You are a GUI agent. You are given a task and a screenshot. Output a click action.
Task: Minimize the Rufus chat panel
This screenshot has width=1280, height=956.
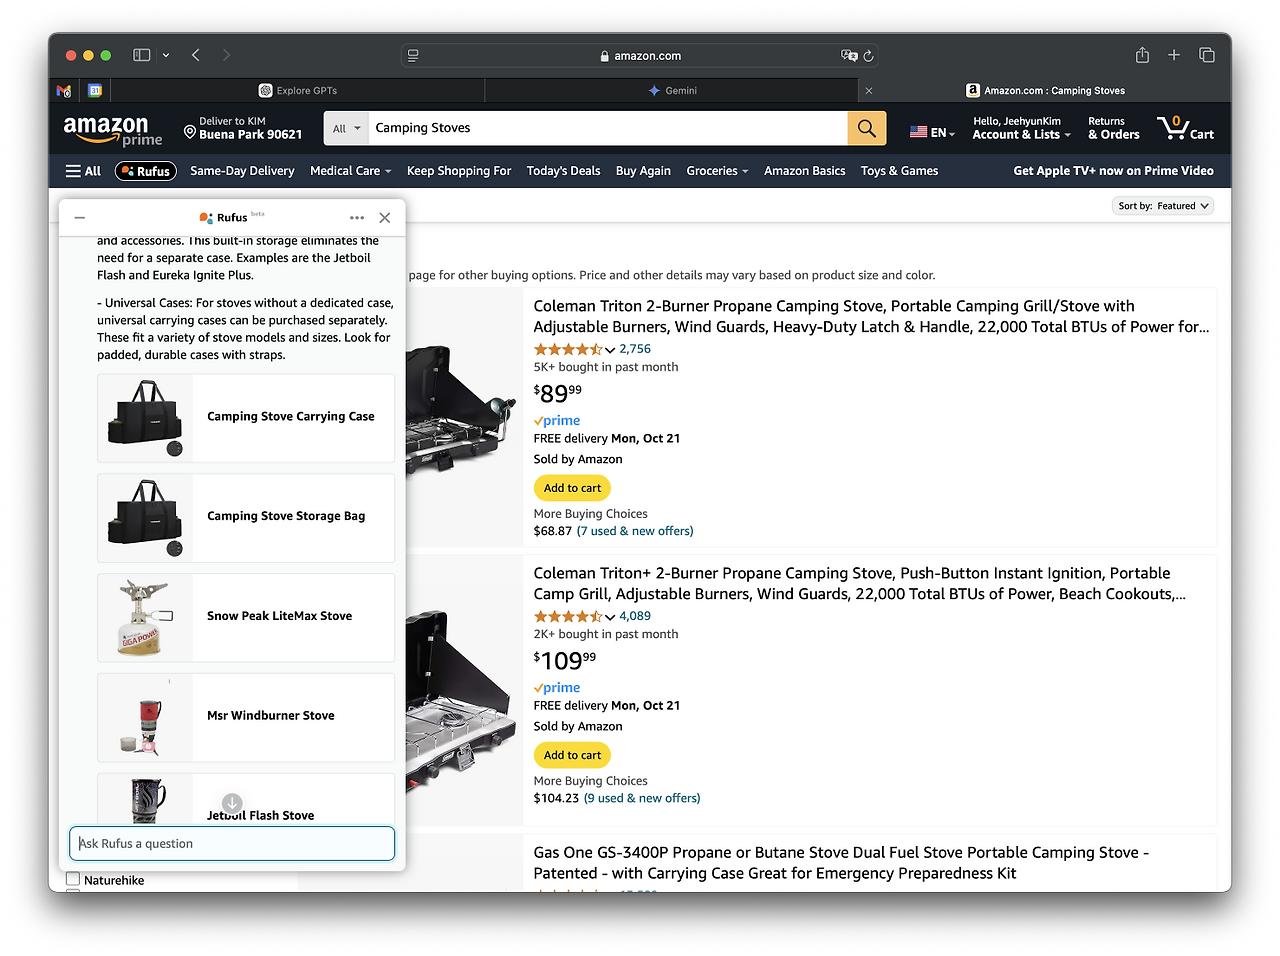(80, 217)
